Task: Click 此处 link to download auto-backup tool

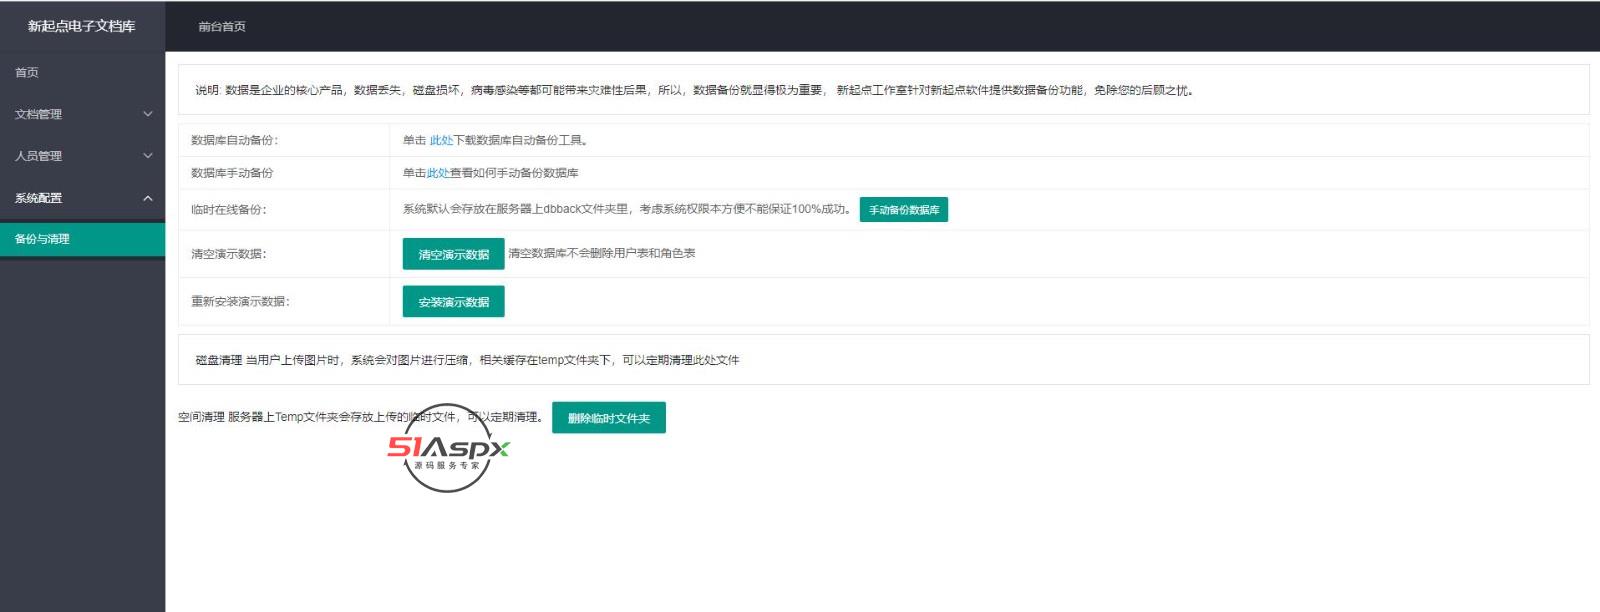Action: coord(441,141)
